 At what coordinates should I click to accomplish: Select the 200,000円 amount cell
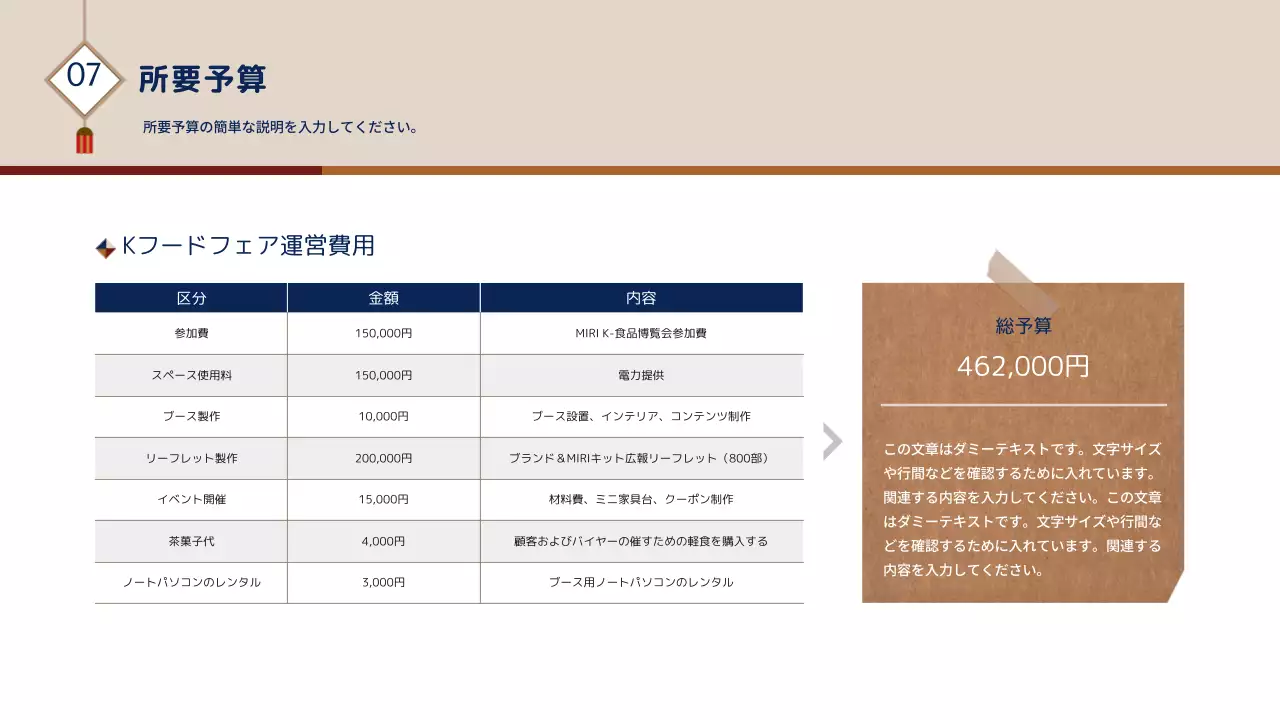coord(383,458)
